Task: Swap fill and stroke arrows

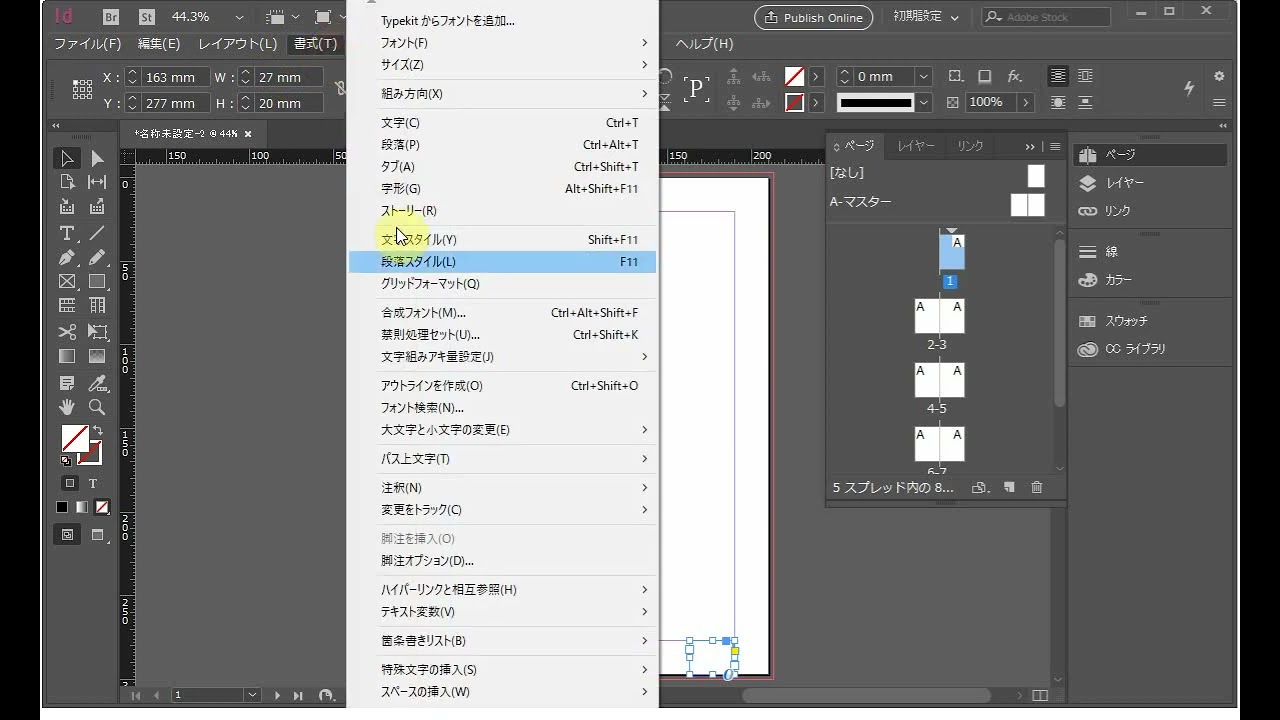Action: point(97,431)
